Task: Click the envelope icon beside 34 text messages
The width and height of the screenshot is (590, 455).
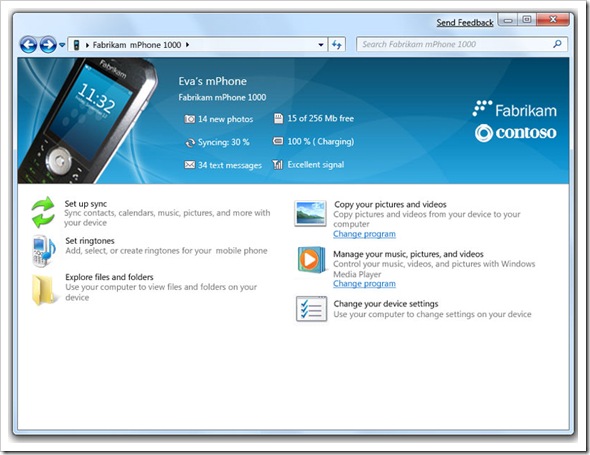Action: (x=190, y=165)
